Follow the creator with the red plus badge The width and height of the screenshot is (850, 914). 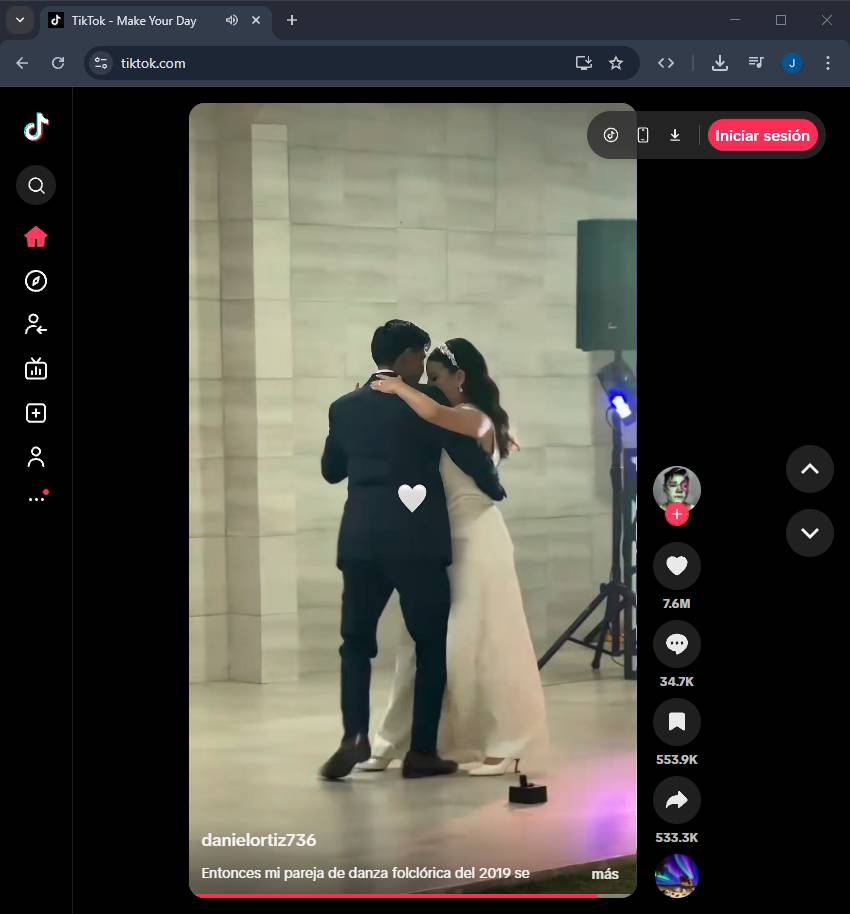(677, 514)
